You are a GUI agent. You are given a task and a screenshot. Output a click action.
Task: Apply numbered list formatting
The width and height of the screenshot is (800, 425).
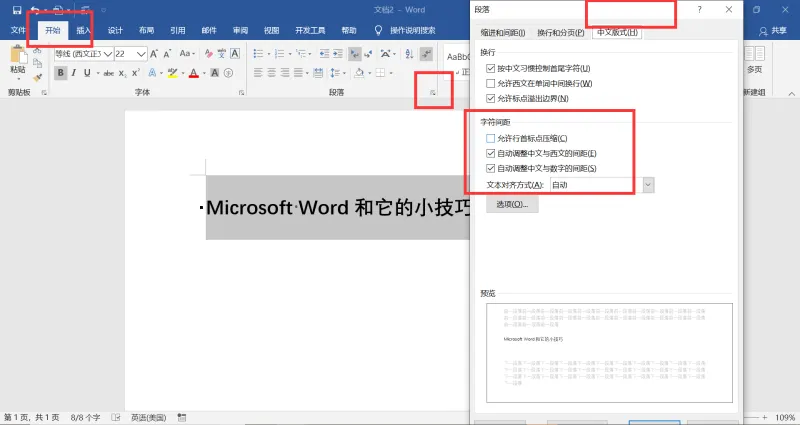click(279, 54)
